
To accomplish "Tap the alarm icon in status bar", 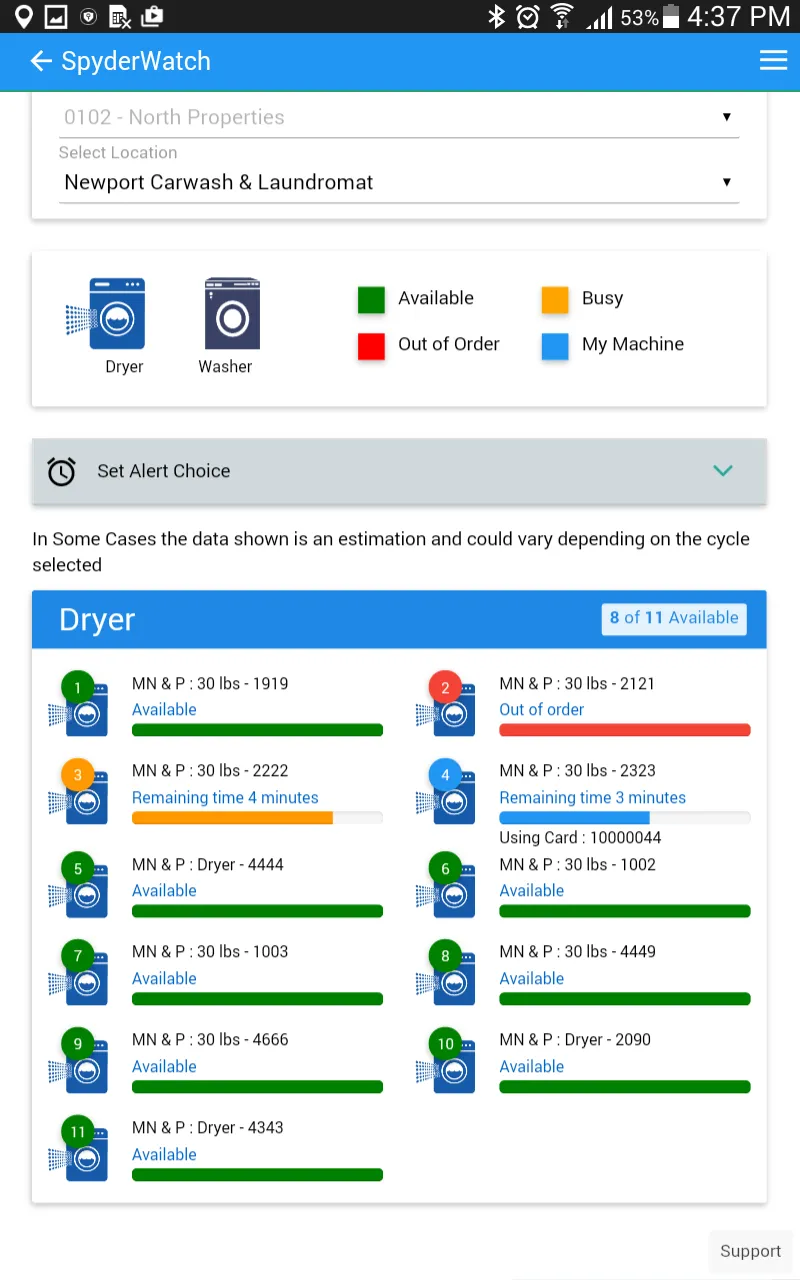I will [x=528, y=16].
